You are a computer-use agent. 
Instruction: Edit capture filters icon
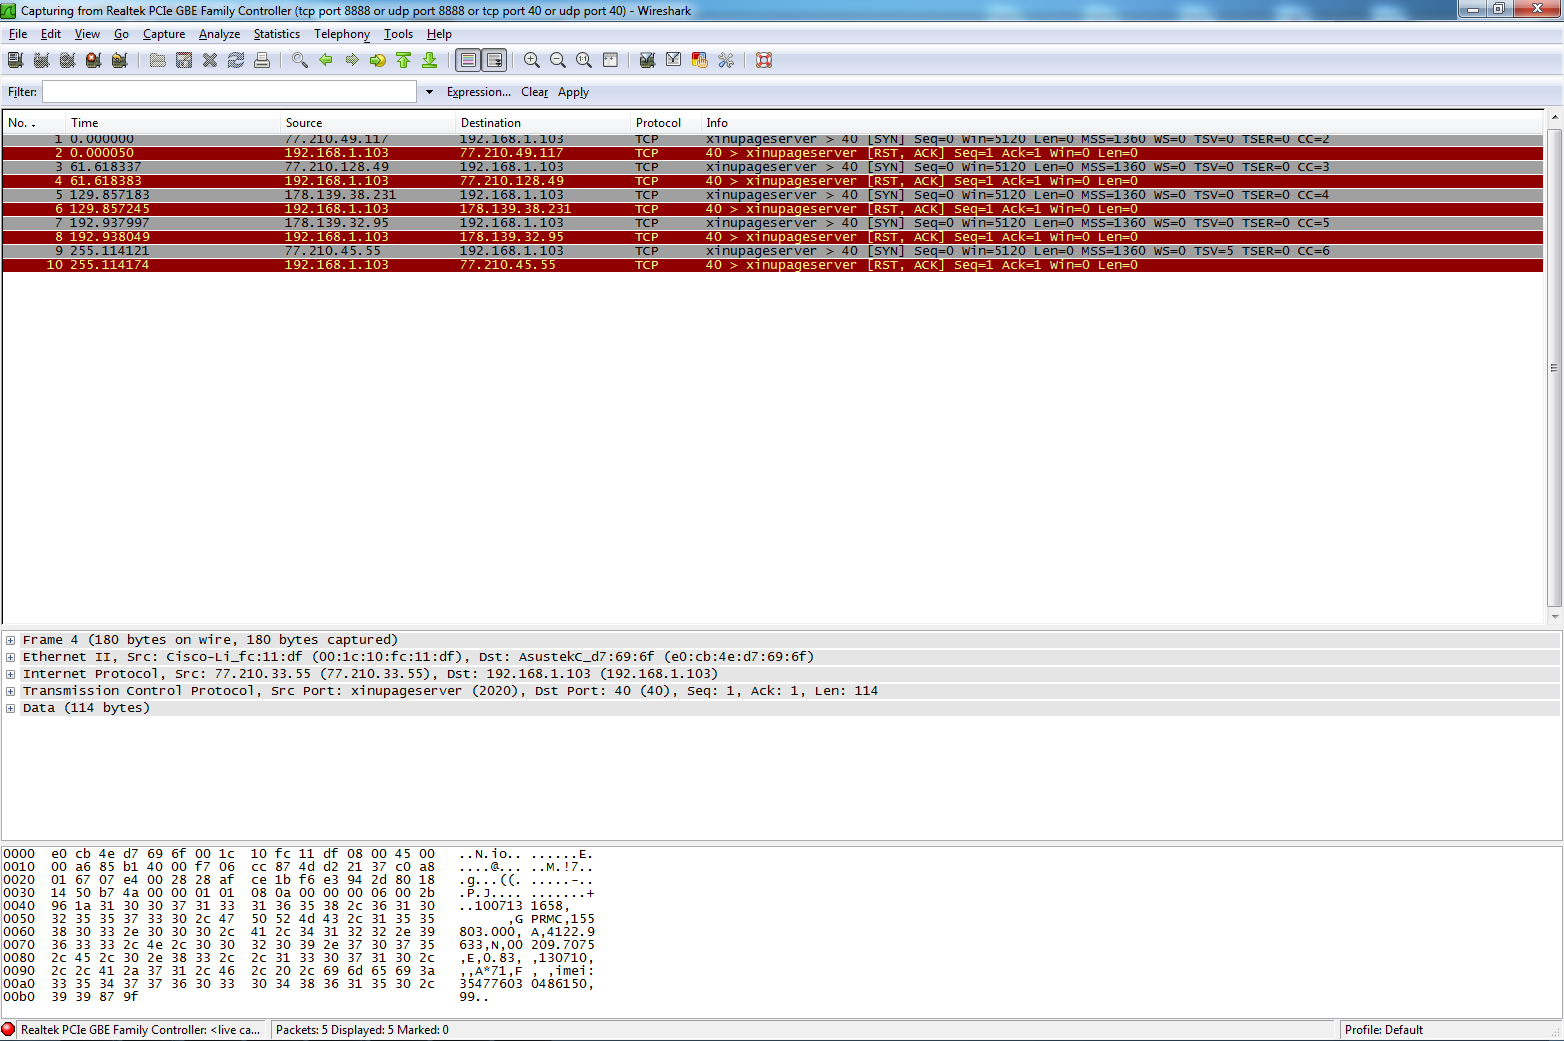click(x=648, y=60)
